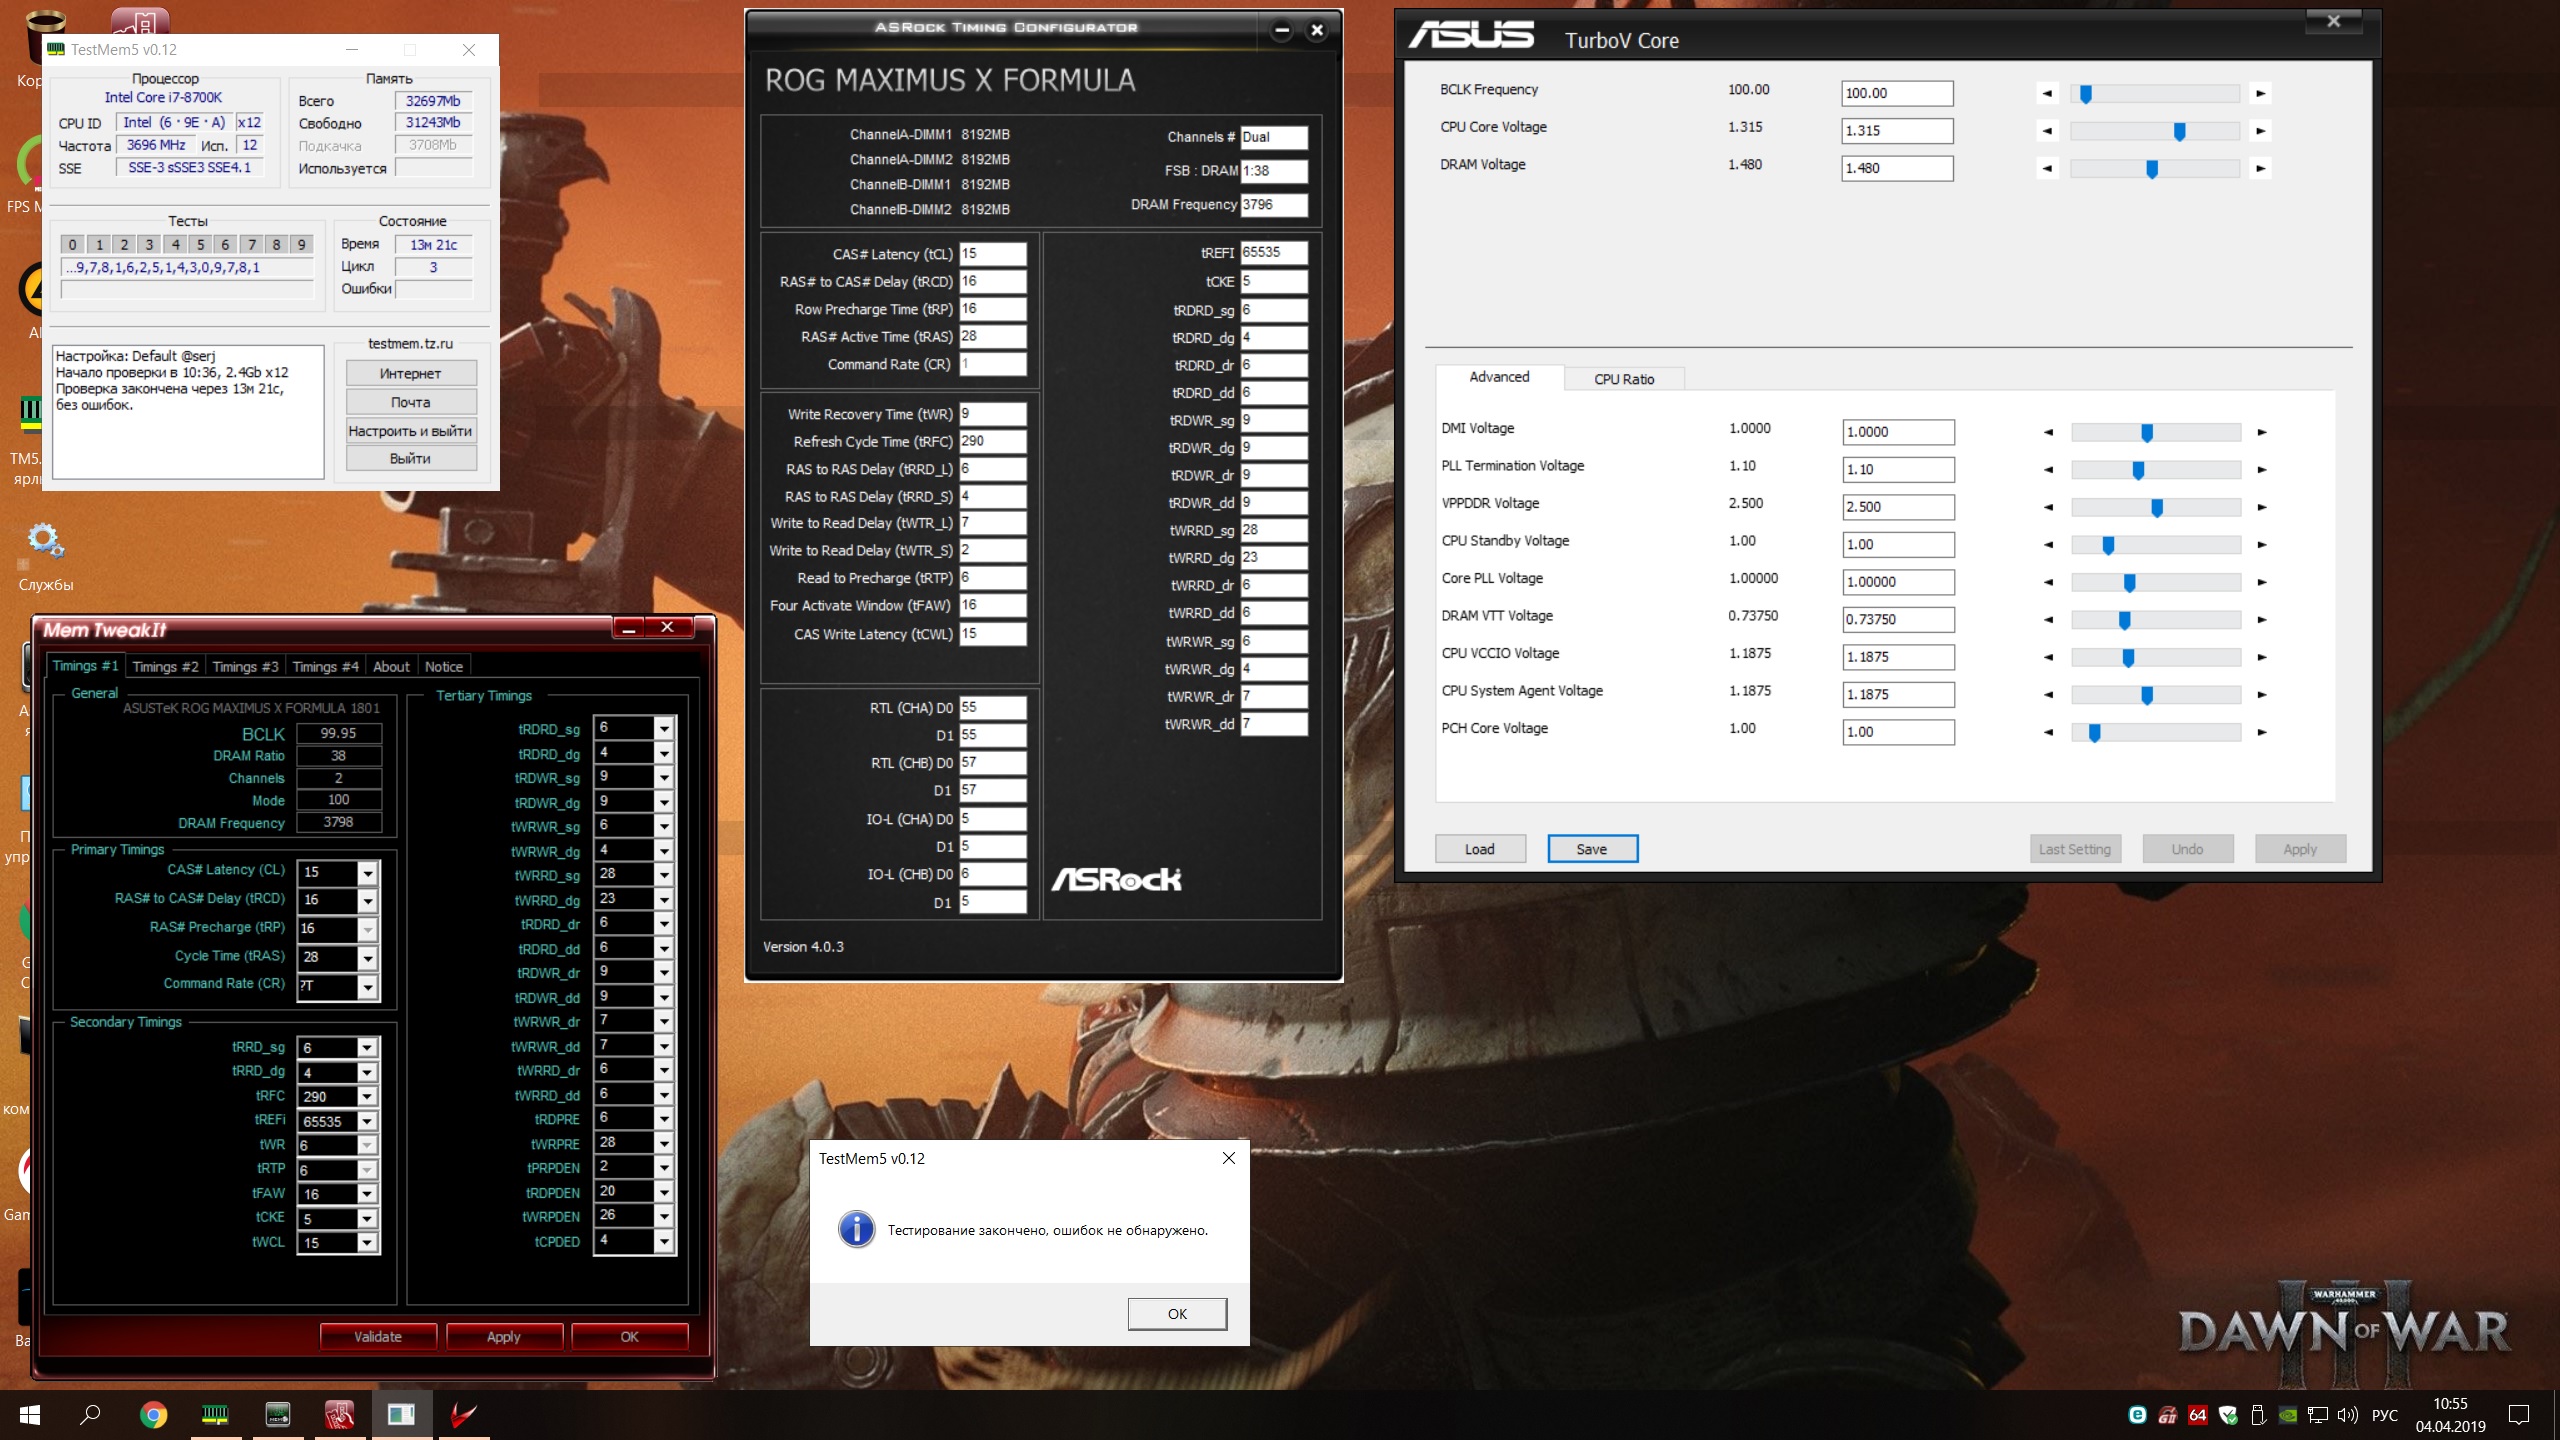Click the volume speaker tray icon
The width and height of the screenshot is (2560, 1440).
(2346, 1415)
